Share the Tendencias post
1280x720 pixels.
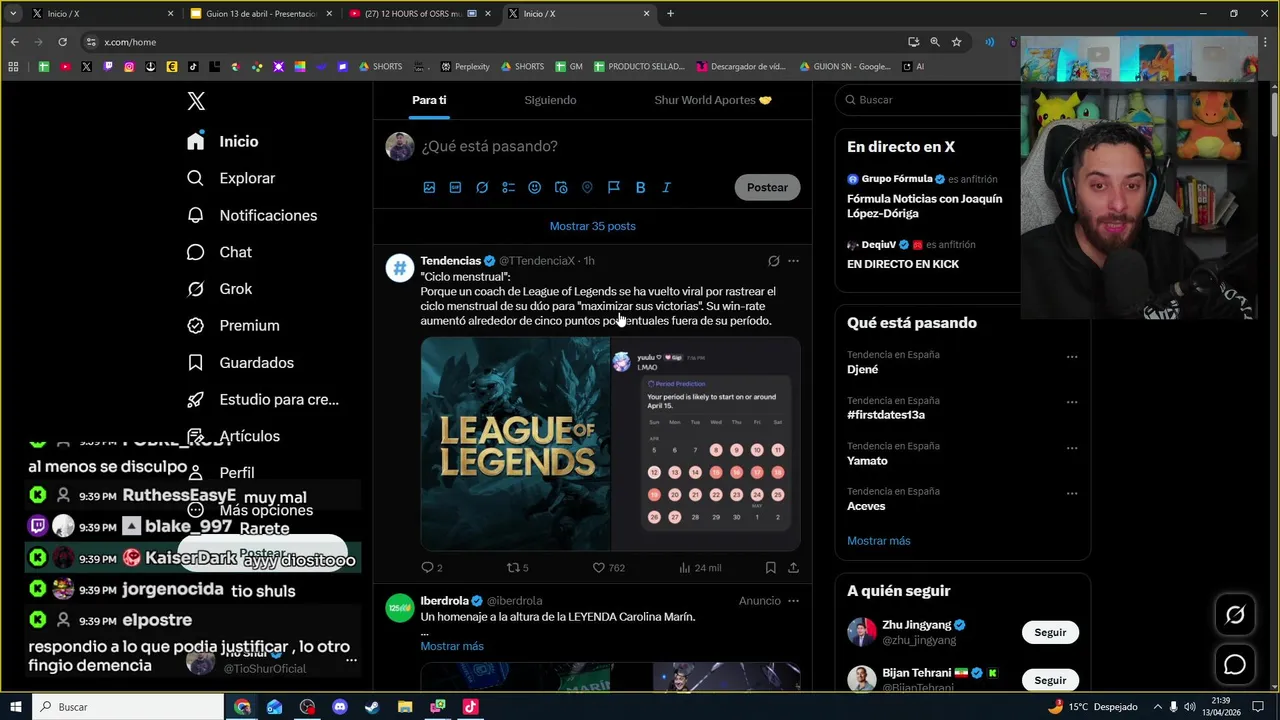[793, 567]
